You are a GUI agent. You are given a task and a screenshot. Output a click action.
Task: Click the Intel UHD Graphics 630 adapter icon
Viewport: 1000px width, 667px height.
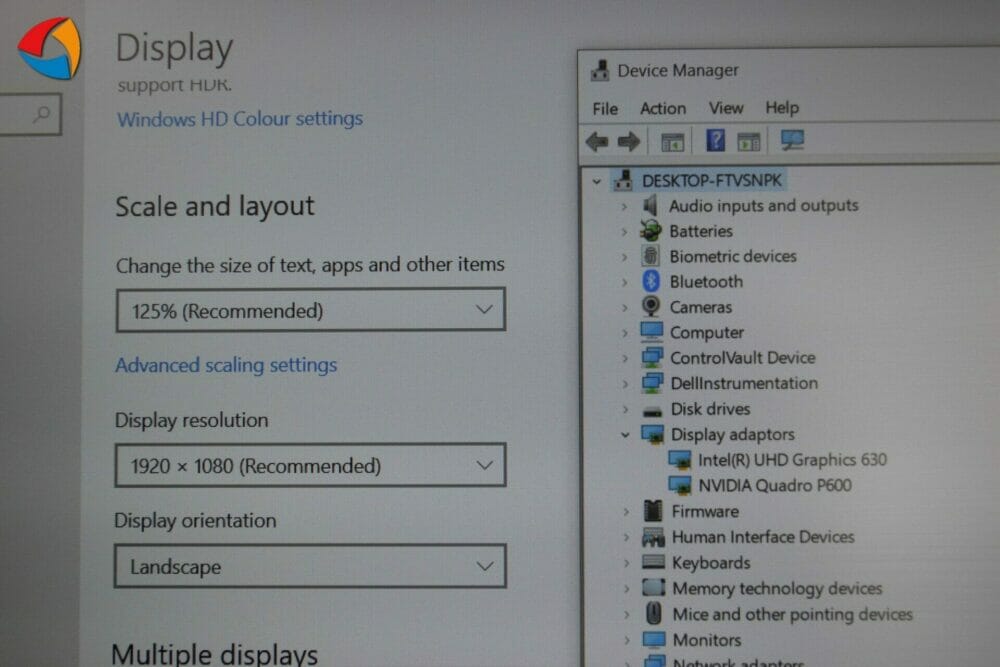pos(679,460)
